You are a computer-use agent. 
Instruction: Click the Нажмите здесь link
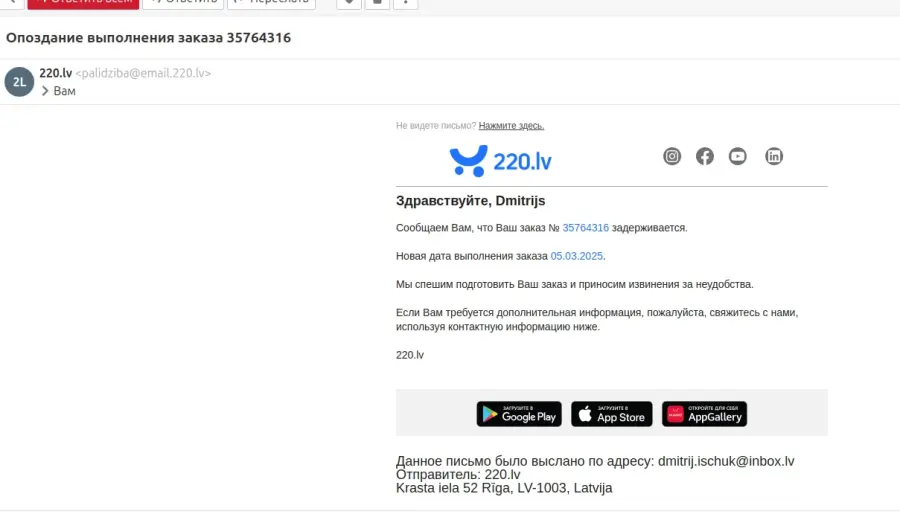tap(511, 126)
